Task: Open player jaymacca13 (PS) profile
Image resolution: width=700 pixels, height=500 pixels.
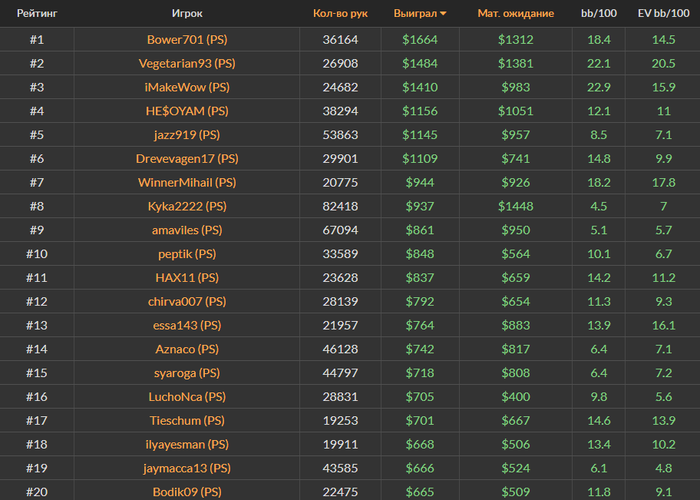Action: 187,468
